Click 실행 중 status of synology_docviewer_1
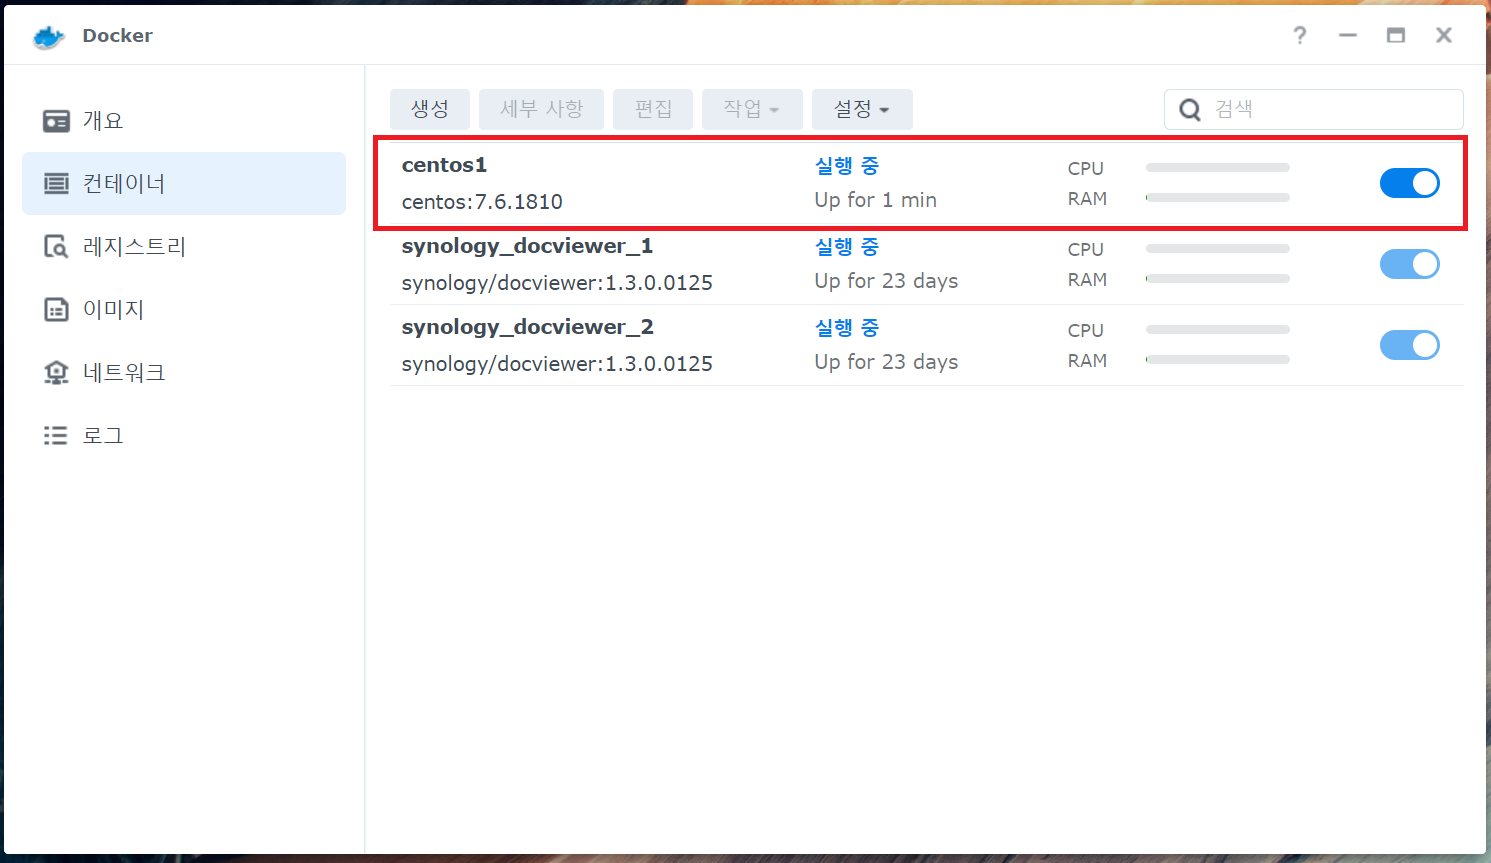The height and width of the screenshot is (863, 1491). coord(847,247)
